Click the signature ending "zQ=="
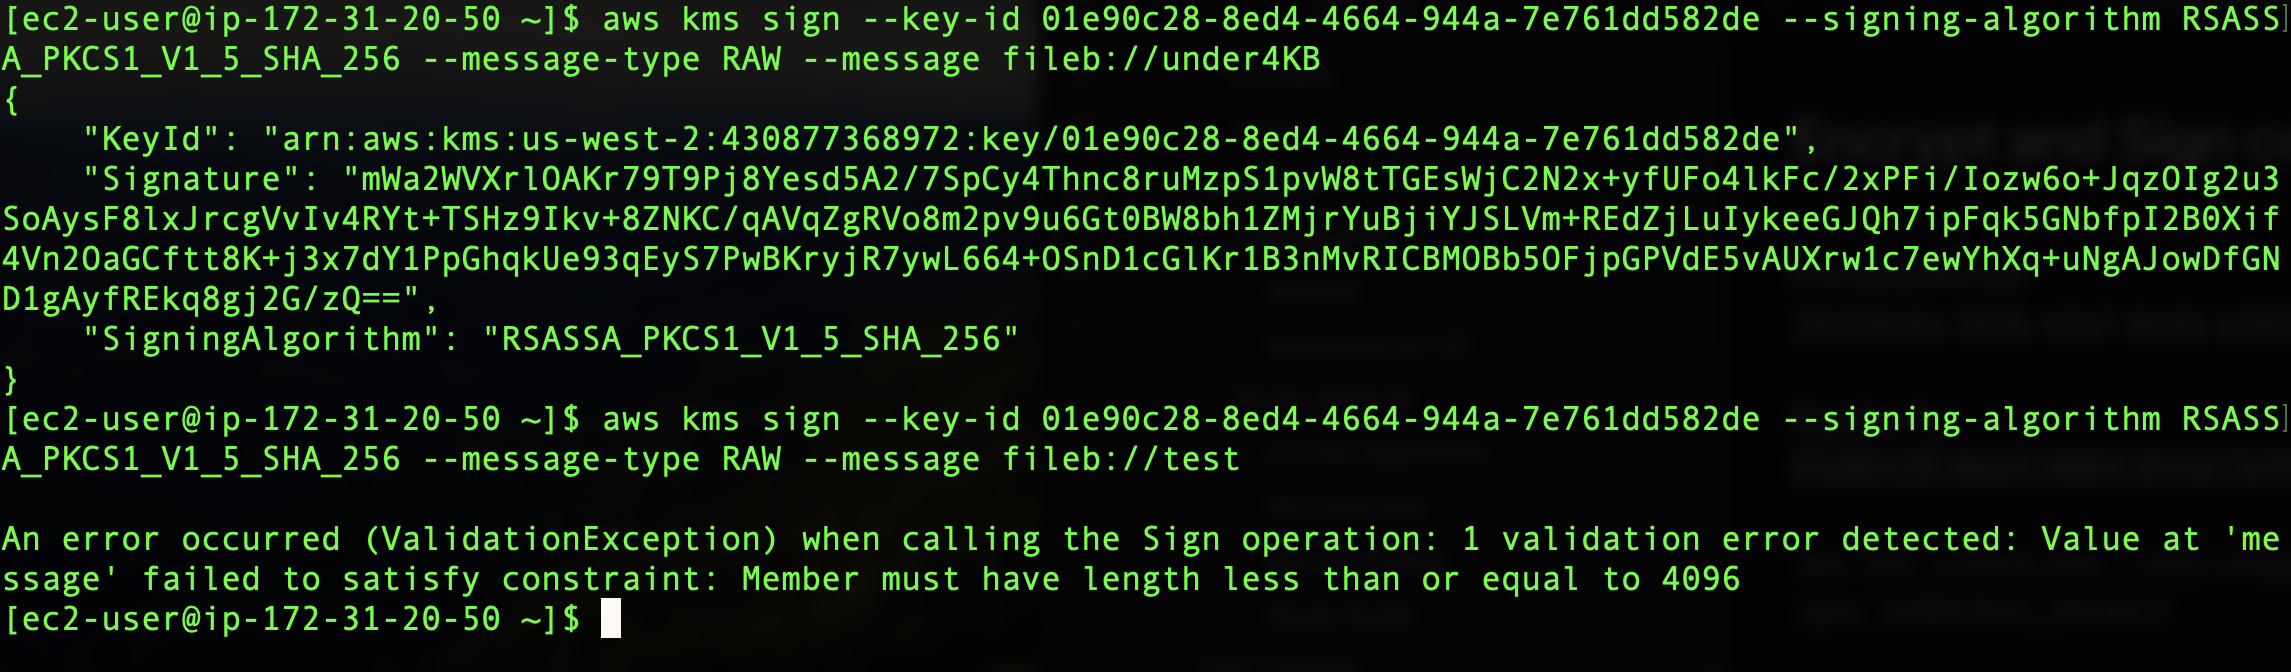 (351, 299)
